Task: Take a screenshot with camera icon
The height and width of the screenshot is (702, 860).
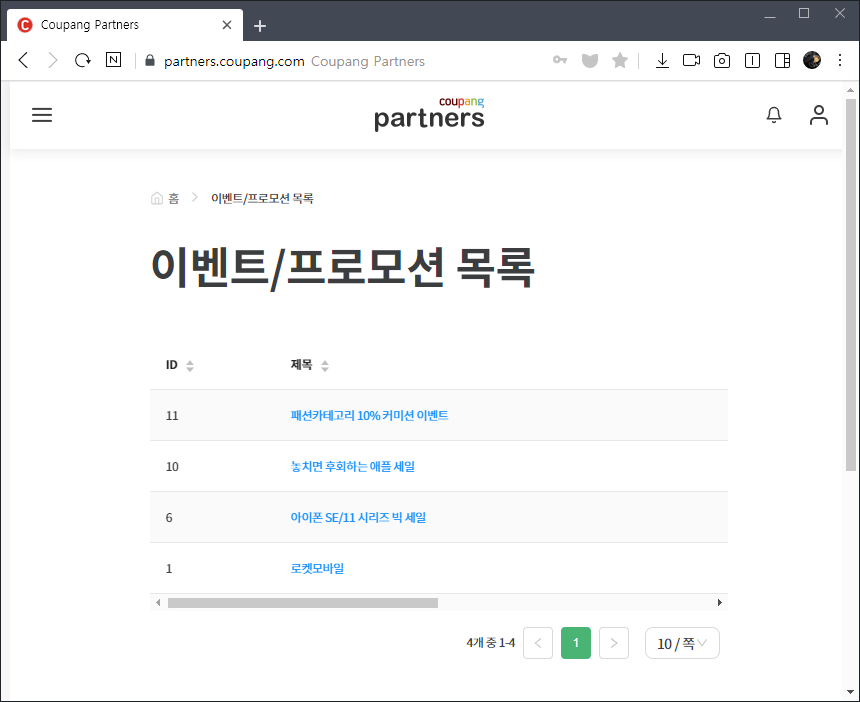Action: pyautogui.click(x=722, y=60)
